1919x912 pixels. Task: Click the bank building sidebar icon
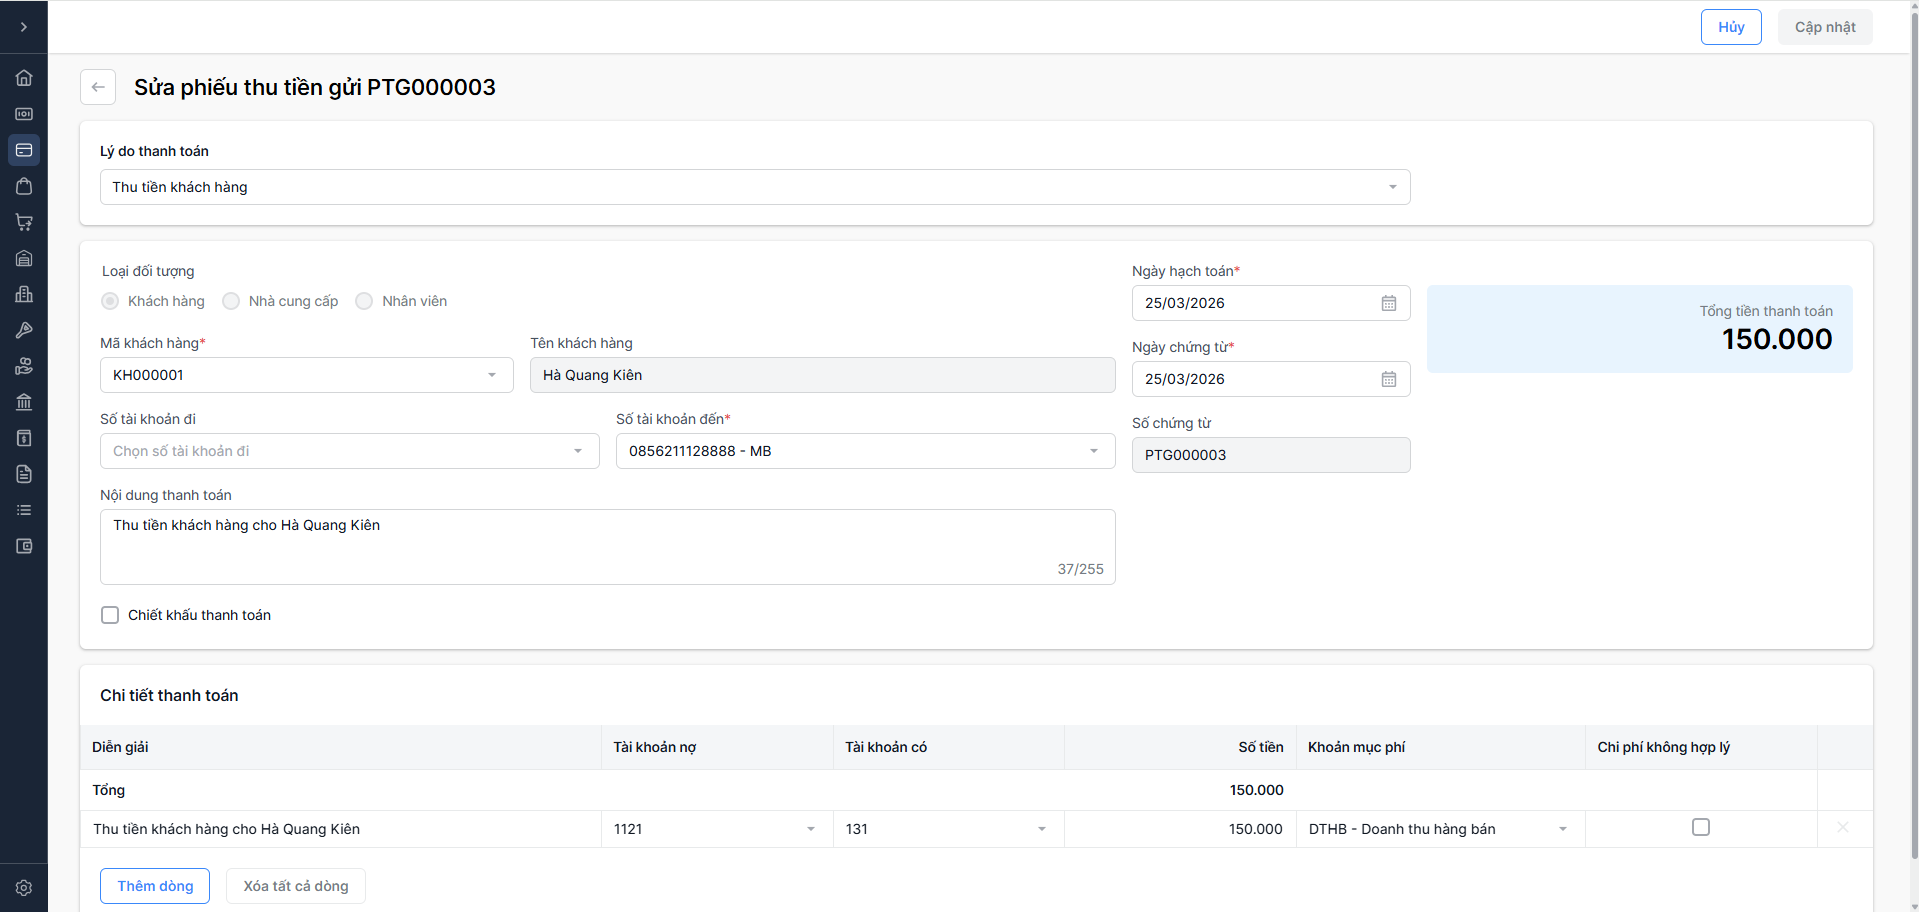point(24,402)
